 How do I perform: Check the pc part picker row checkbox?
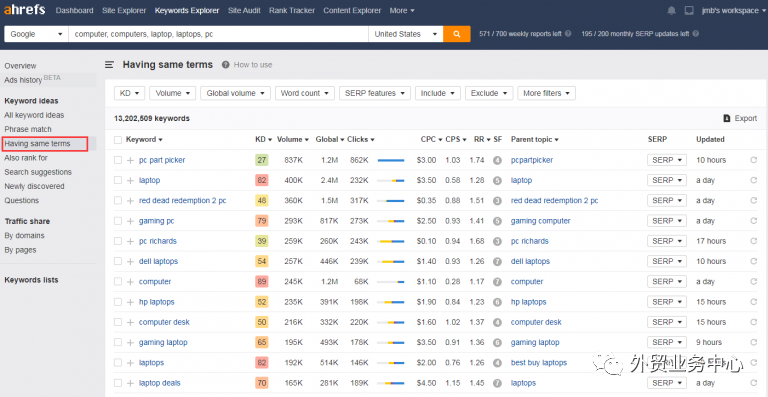(118, 160)
